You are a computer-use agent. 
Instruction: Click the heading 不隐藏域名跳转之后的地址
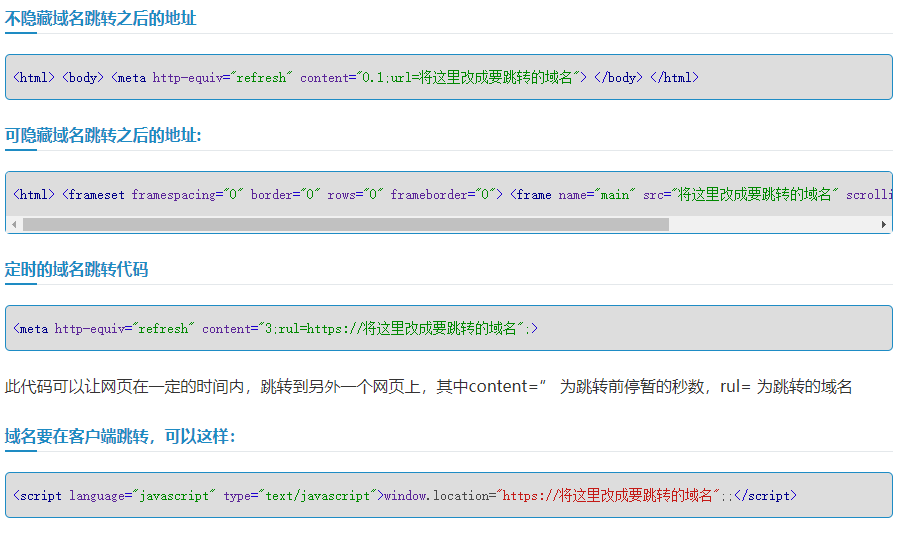pos(100,18)
